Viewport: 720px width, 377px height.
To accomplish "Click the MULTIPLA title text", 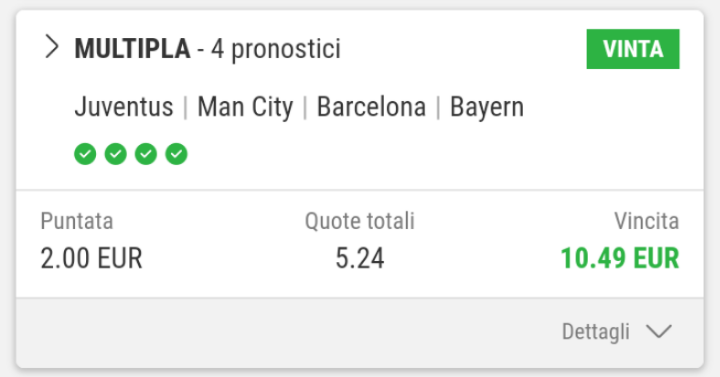I will tap(133, 49).
